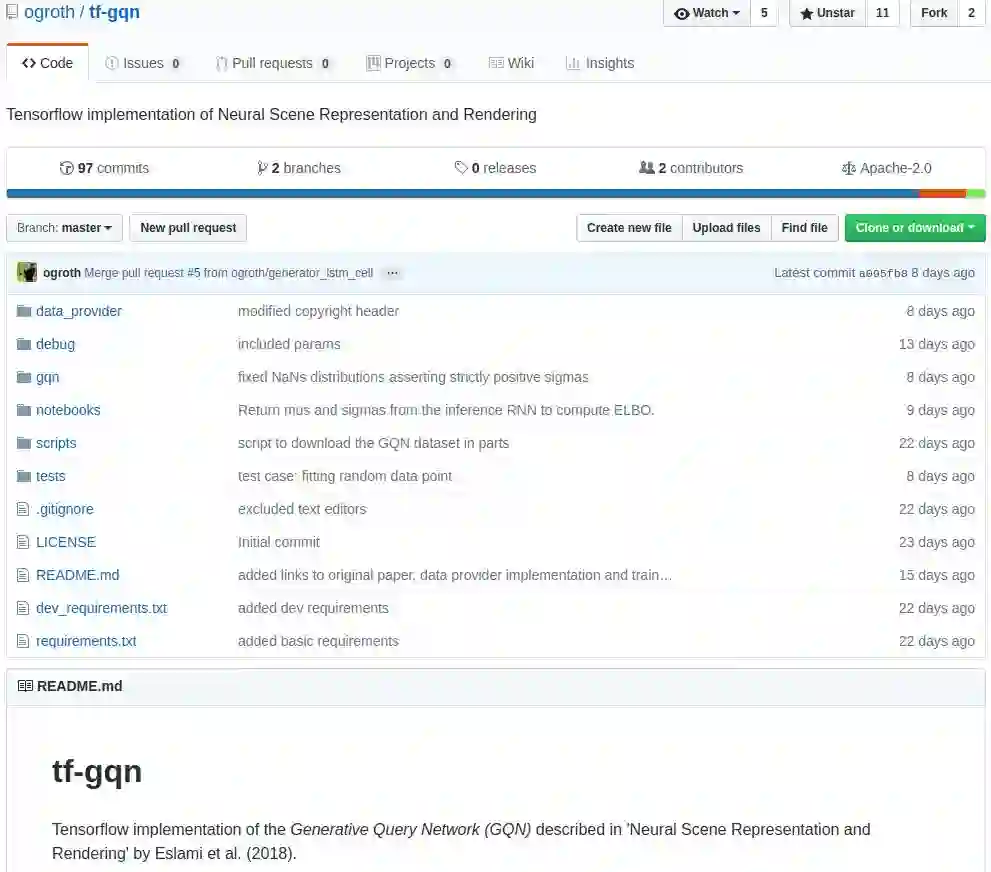
Task: Click ogroth author name in commit bar
Action: point(62,273)
